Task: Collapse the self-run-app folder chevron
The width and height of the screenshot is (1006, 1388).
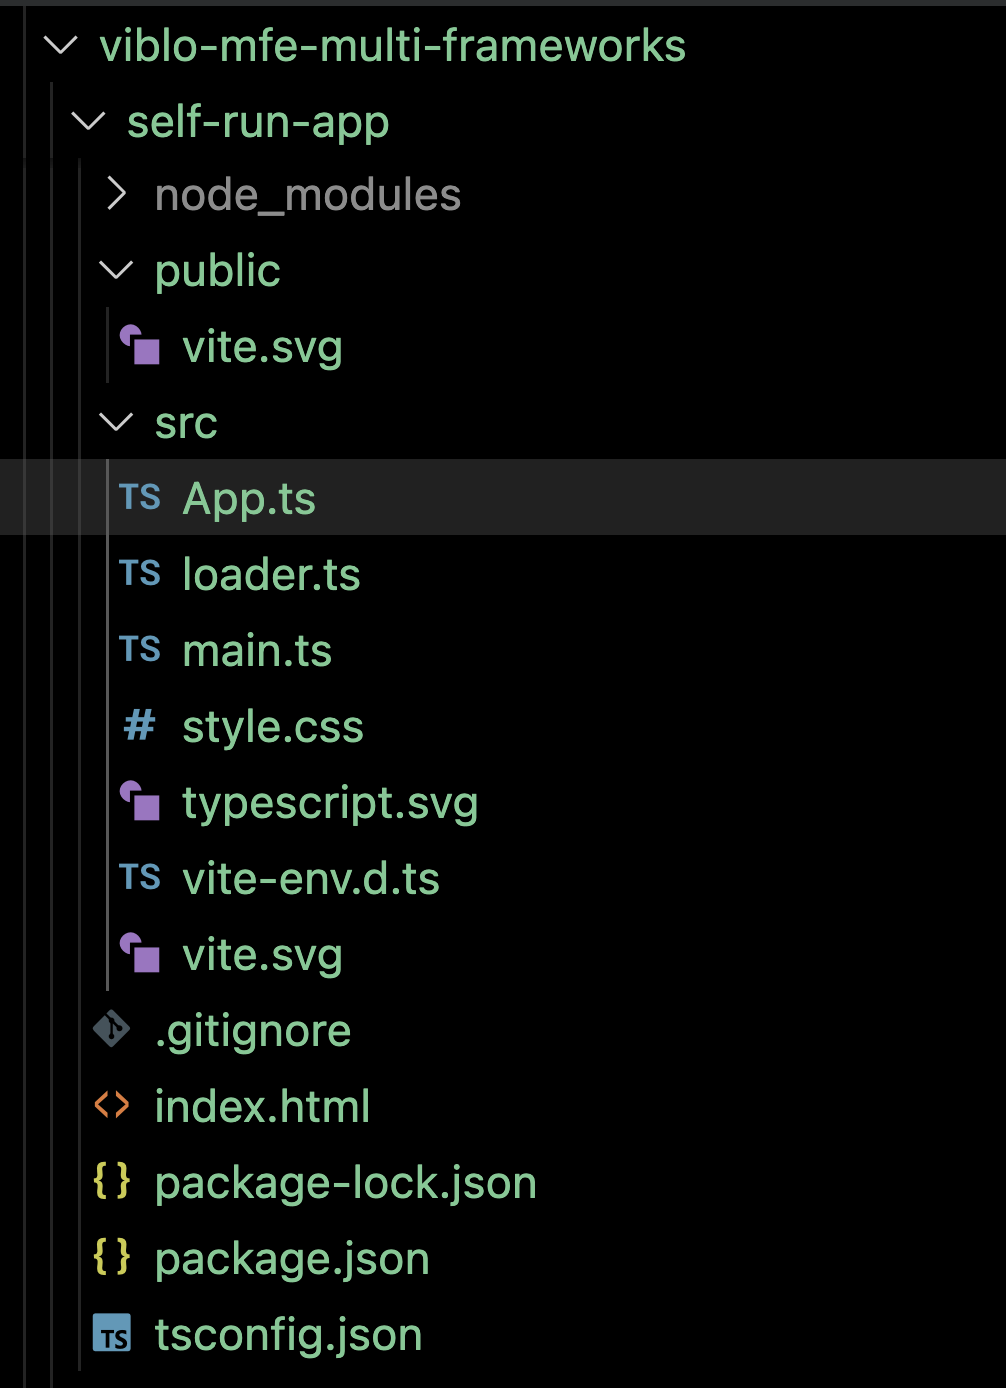Action: pyautogui.click(x=89, y=122)
